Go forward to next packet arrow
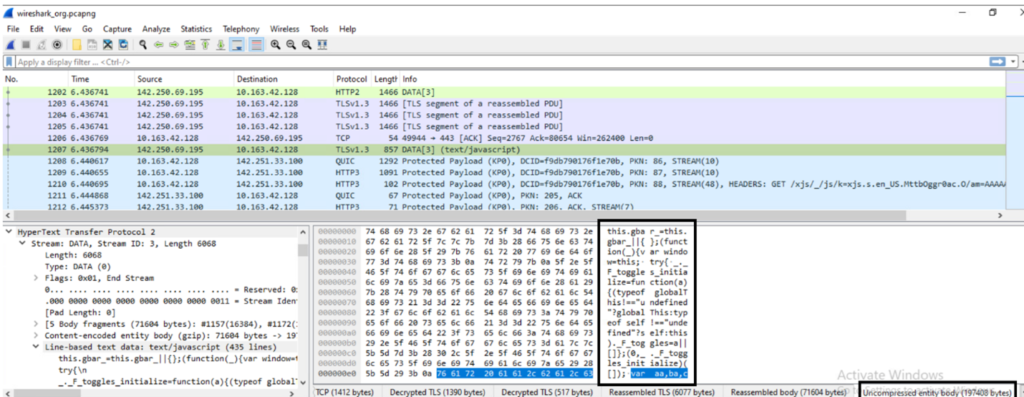This screenshot has height=397, width=1024. click(x=174, y=44)
